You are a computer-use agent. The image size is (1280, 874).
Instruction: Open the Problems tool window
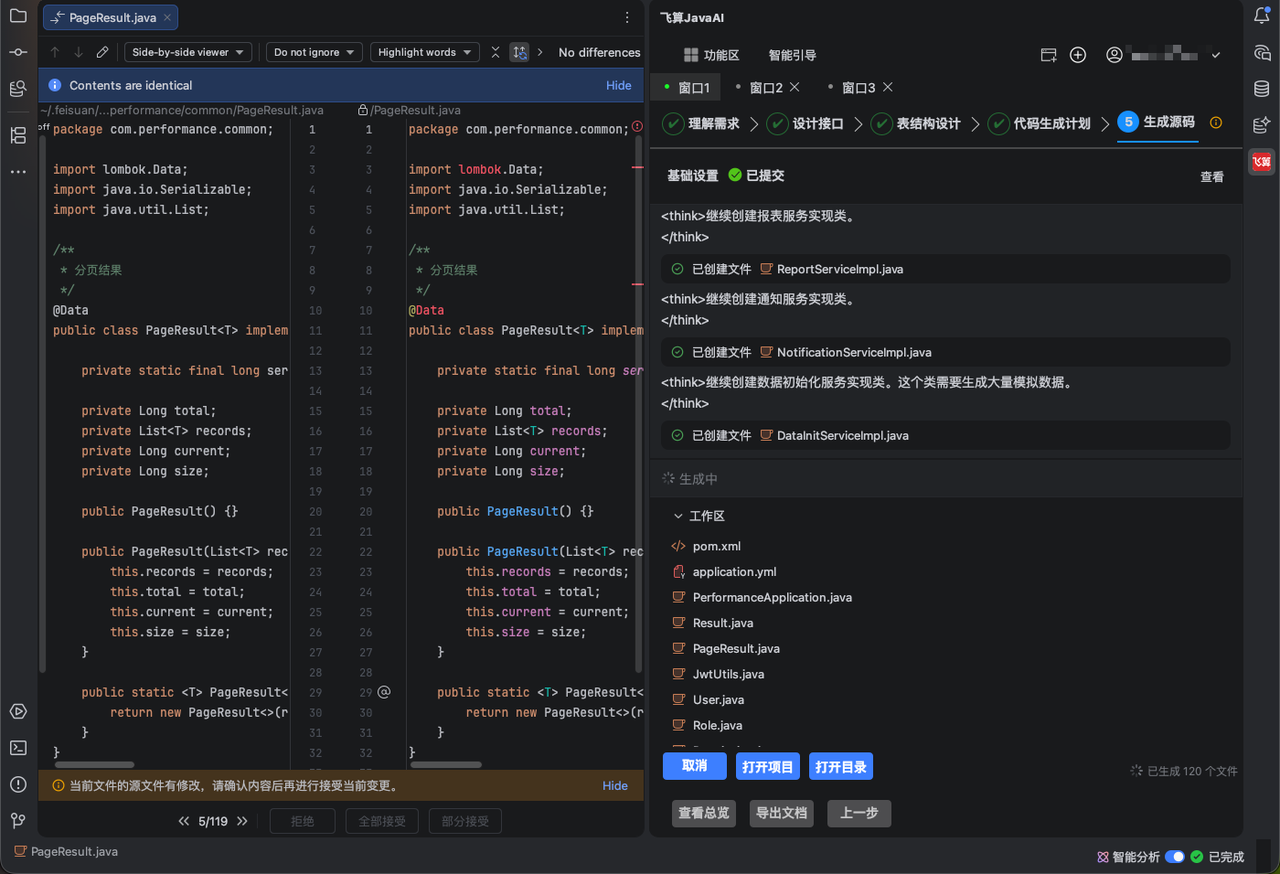(18, 784)
